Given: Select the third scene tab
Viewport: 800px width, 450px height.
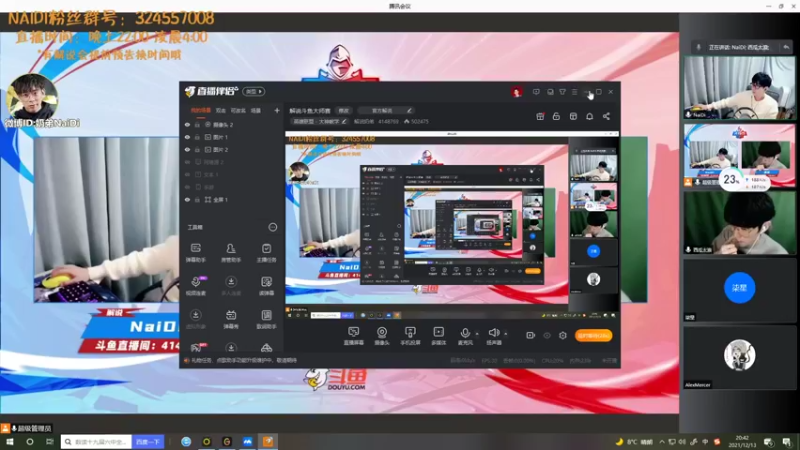Looking at the screenshot, I should 238,110.
